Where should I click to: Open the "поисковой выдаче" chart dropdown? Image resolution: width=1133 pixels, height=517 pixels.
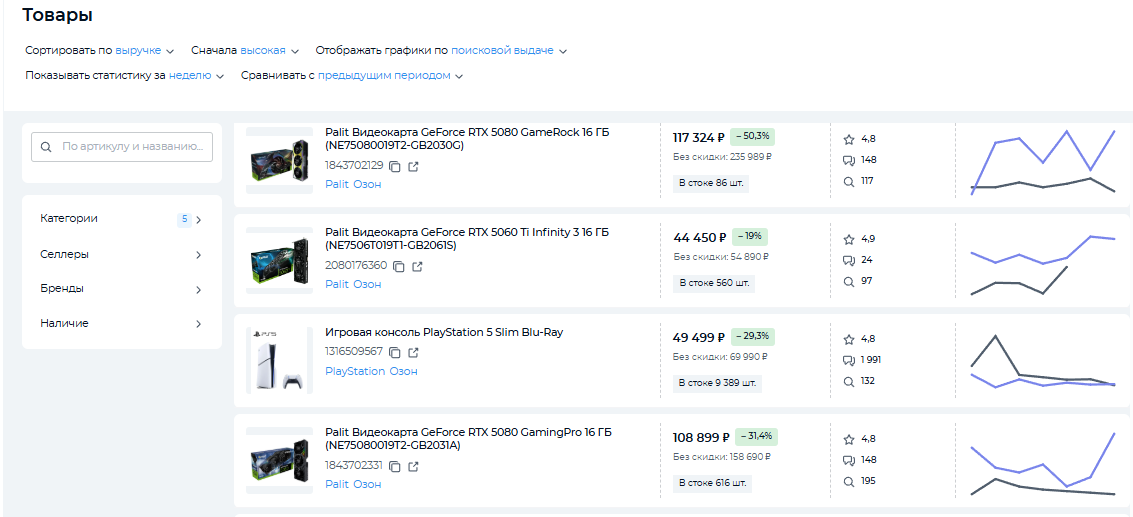tap(508, 50)
